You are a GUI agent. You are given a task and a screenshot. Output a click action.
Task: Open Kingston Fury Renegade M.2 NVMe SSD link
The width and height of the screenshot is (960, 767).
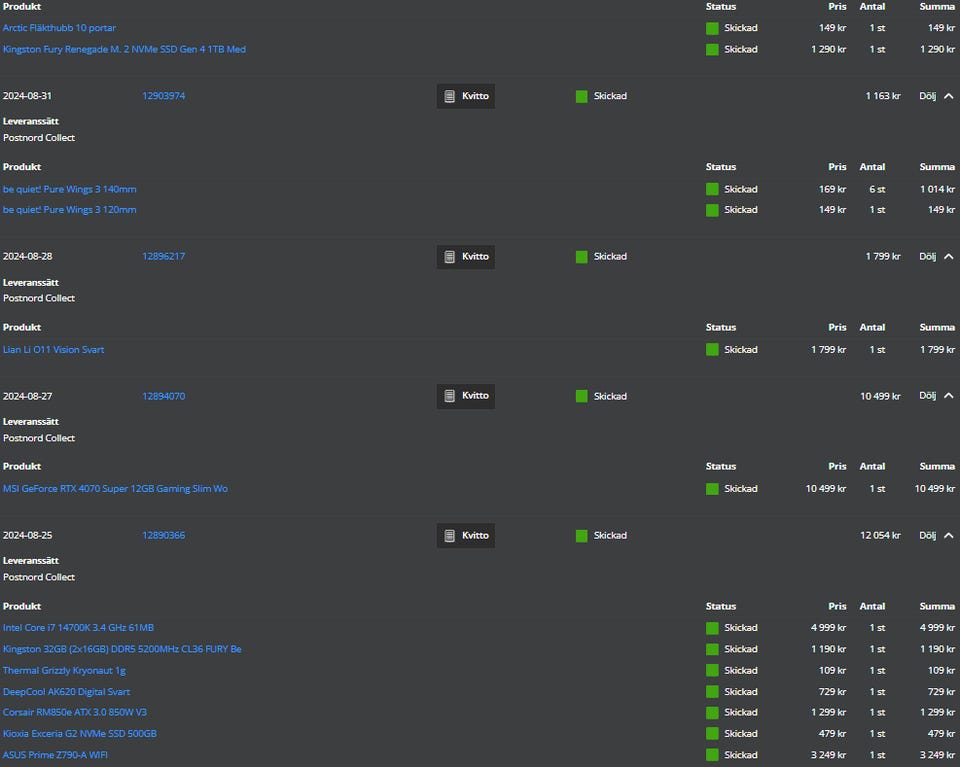(124, 50)
